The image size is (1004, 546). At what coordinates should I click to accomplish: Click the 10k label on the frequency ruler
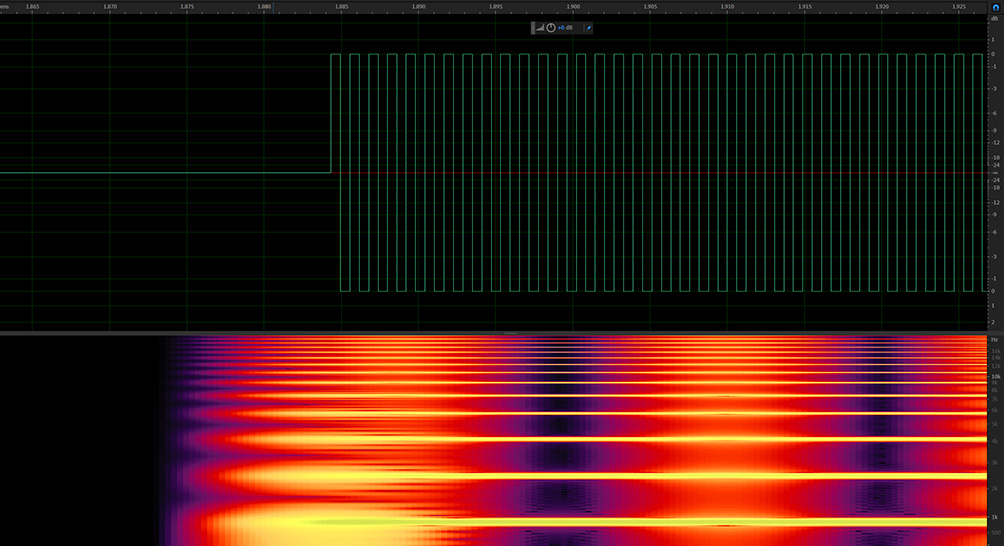[x=994, y=377]
